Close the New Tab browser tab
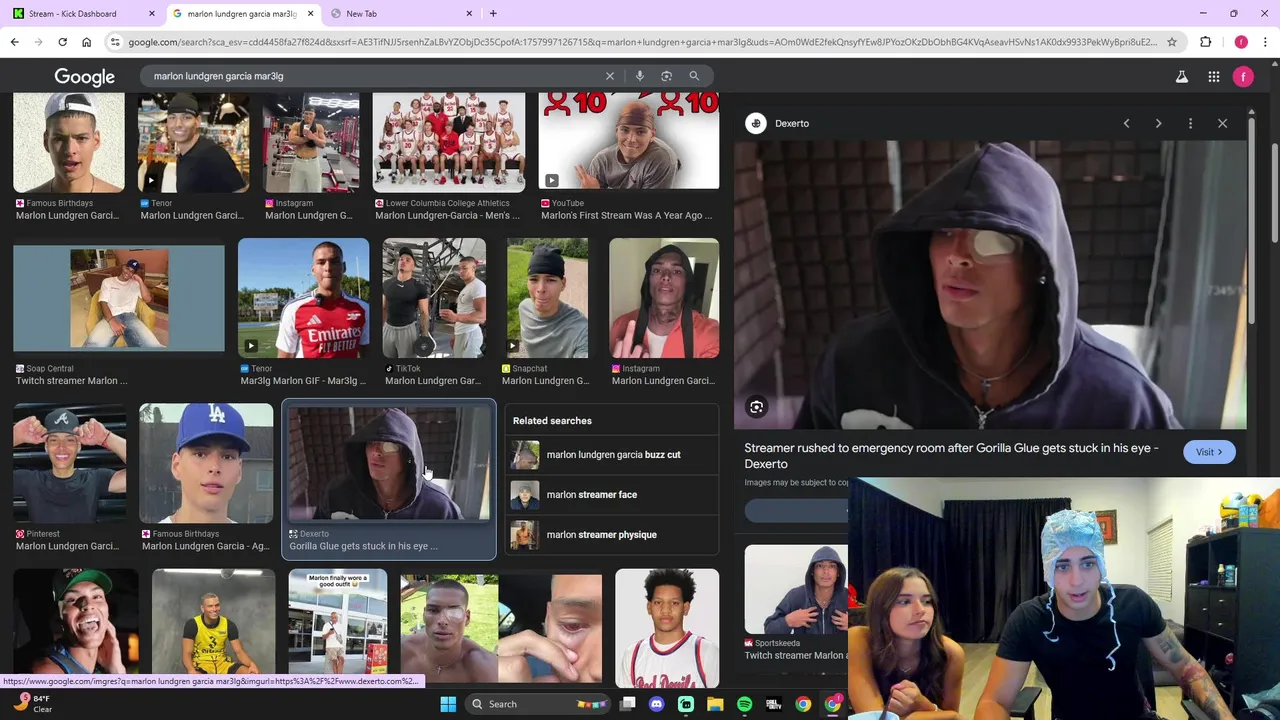Image resolution: width=1280 pixels, height=720 pixels. (469, 14)
